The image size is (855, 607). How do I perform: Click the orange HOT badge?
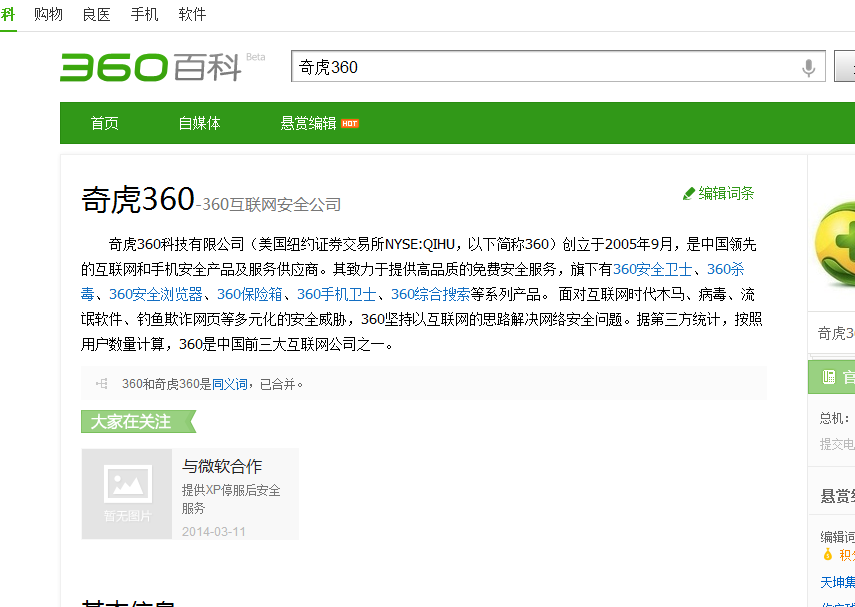coord(350,124)
